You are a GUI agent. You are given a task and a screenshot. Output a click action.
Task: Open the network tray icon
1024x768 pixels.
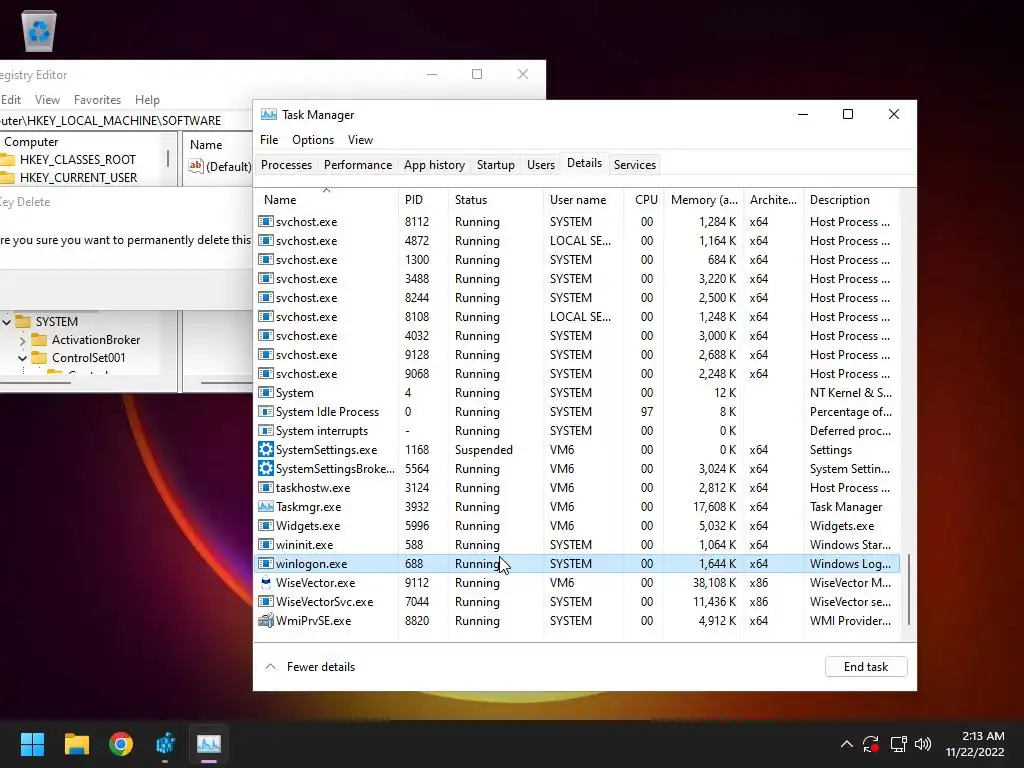point(899,744)
